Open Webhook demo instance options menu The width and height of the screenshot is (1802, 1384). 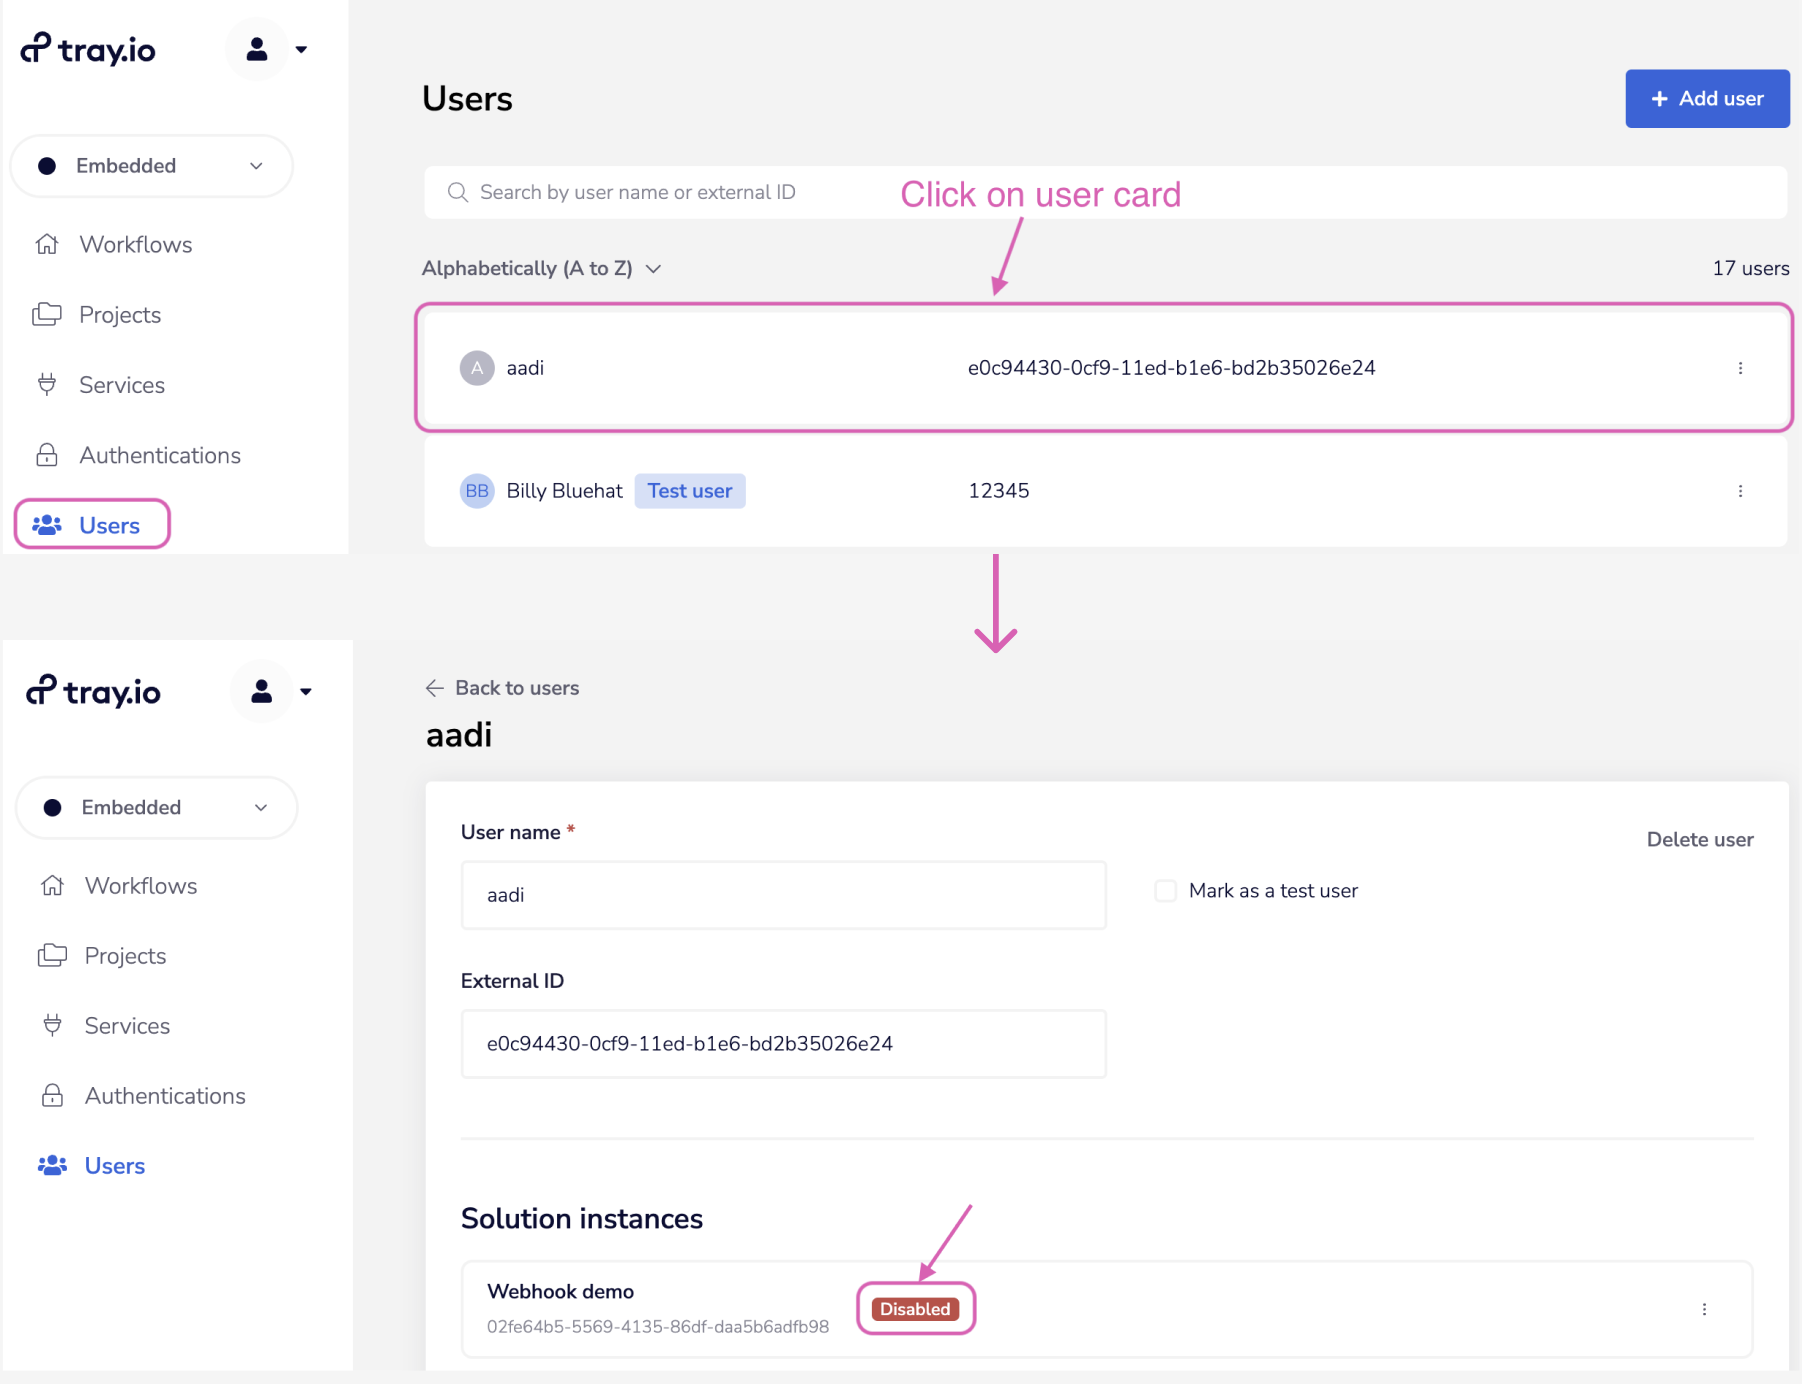1704,1309
